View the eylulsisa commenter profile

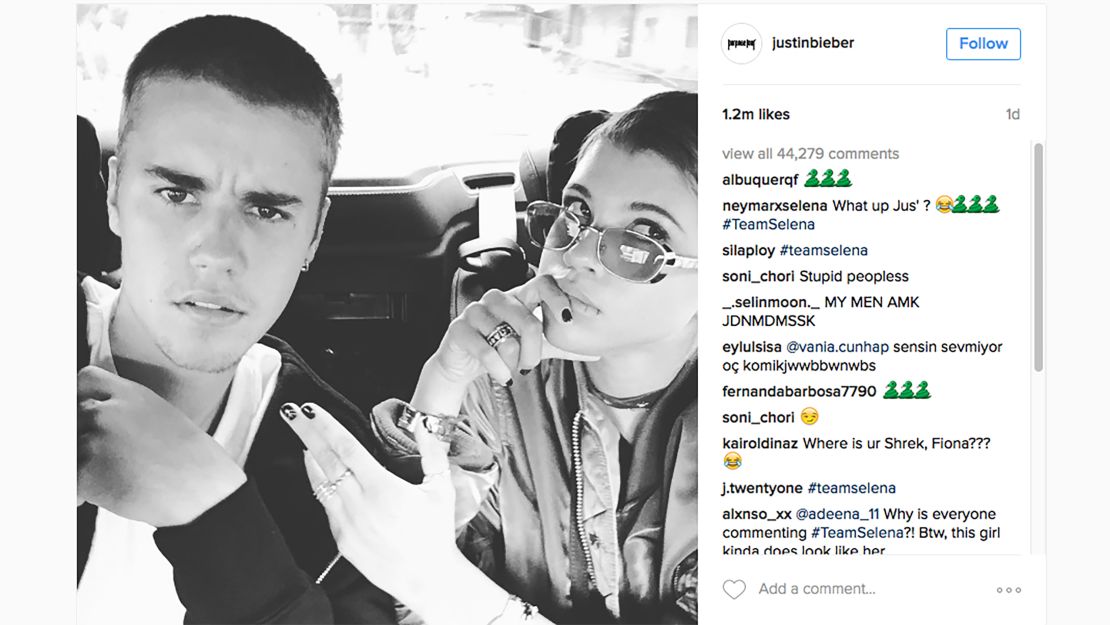(752, 347)
